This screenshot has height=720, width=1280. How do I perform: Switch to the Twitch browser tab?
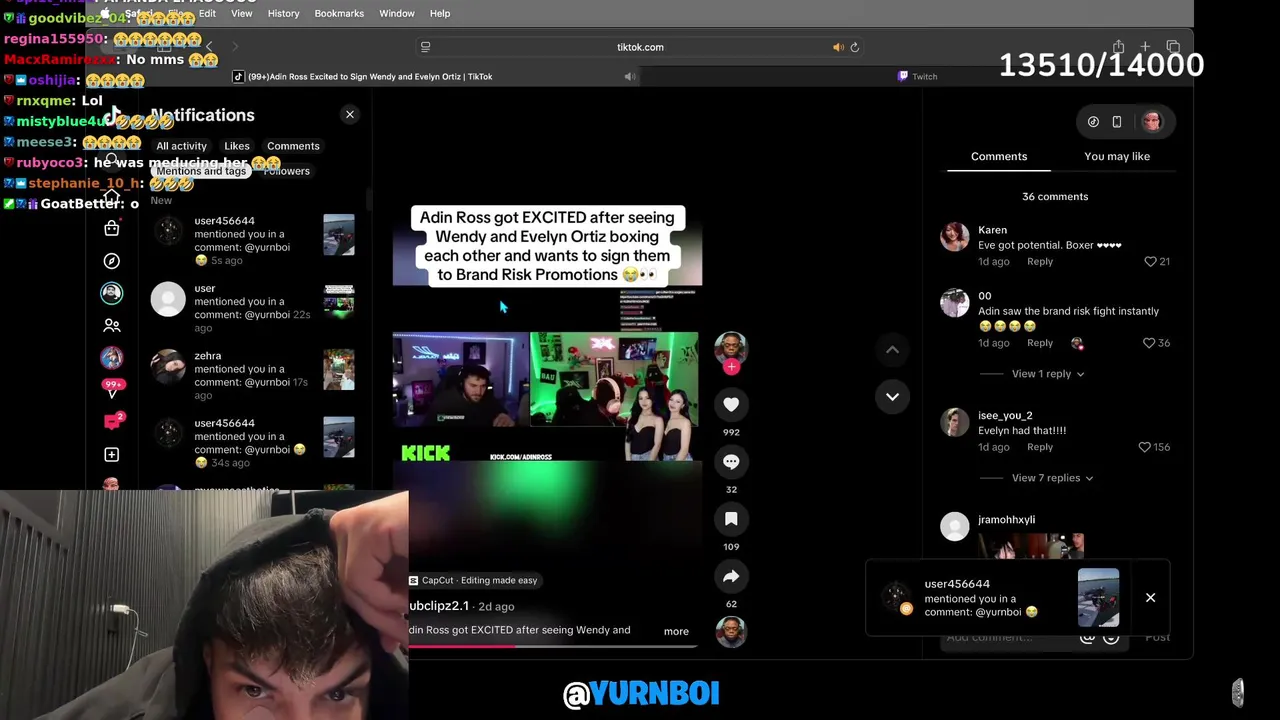click(917, 76)
